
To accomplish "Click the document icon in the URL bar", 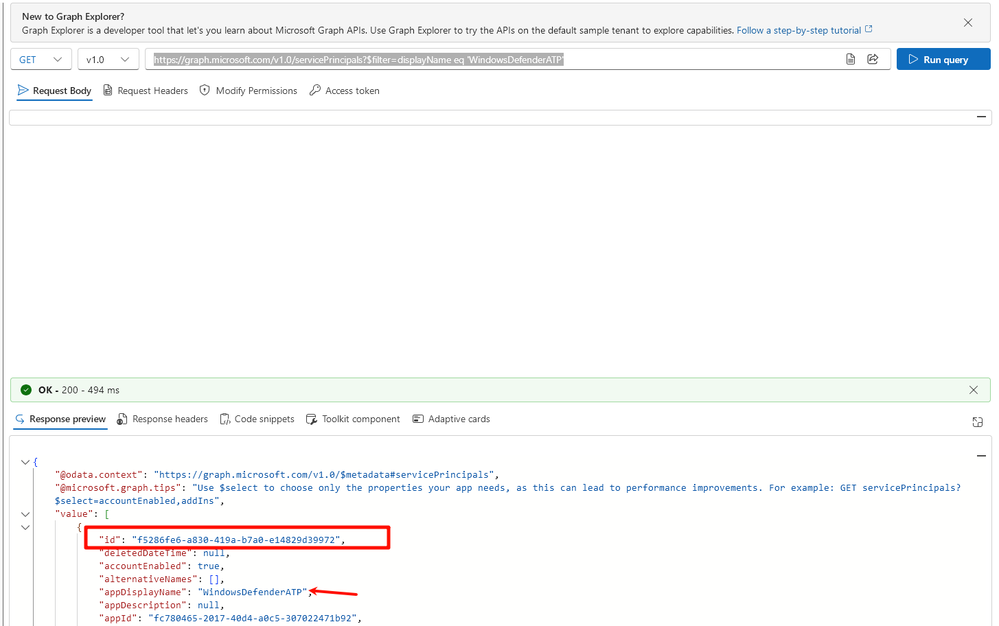I will (851, 59).
